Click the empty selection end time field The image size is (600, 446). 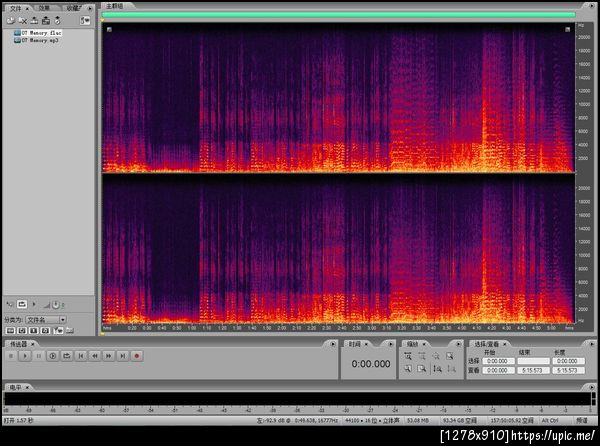point(533,361)
